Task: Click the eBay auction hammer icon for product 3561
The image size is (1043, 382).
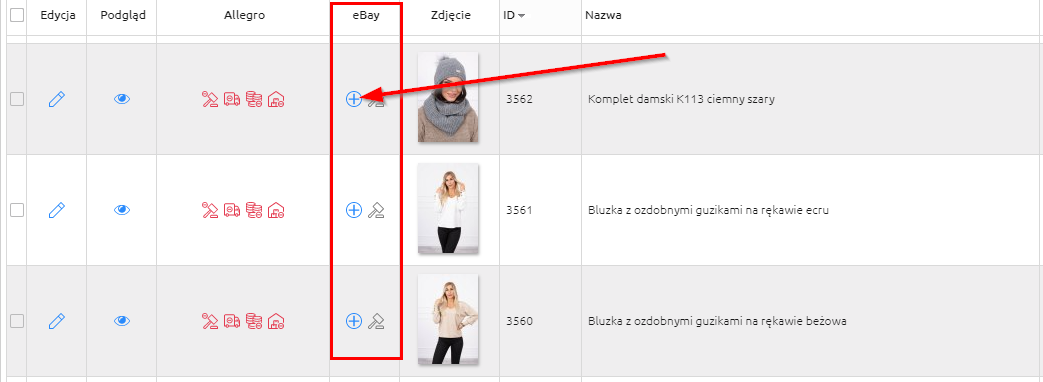Action: coord(377,210)
